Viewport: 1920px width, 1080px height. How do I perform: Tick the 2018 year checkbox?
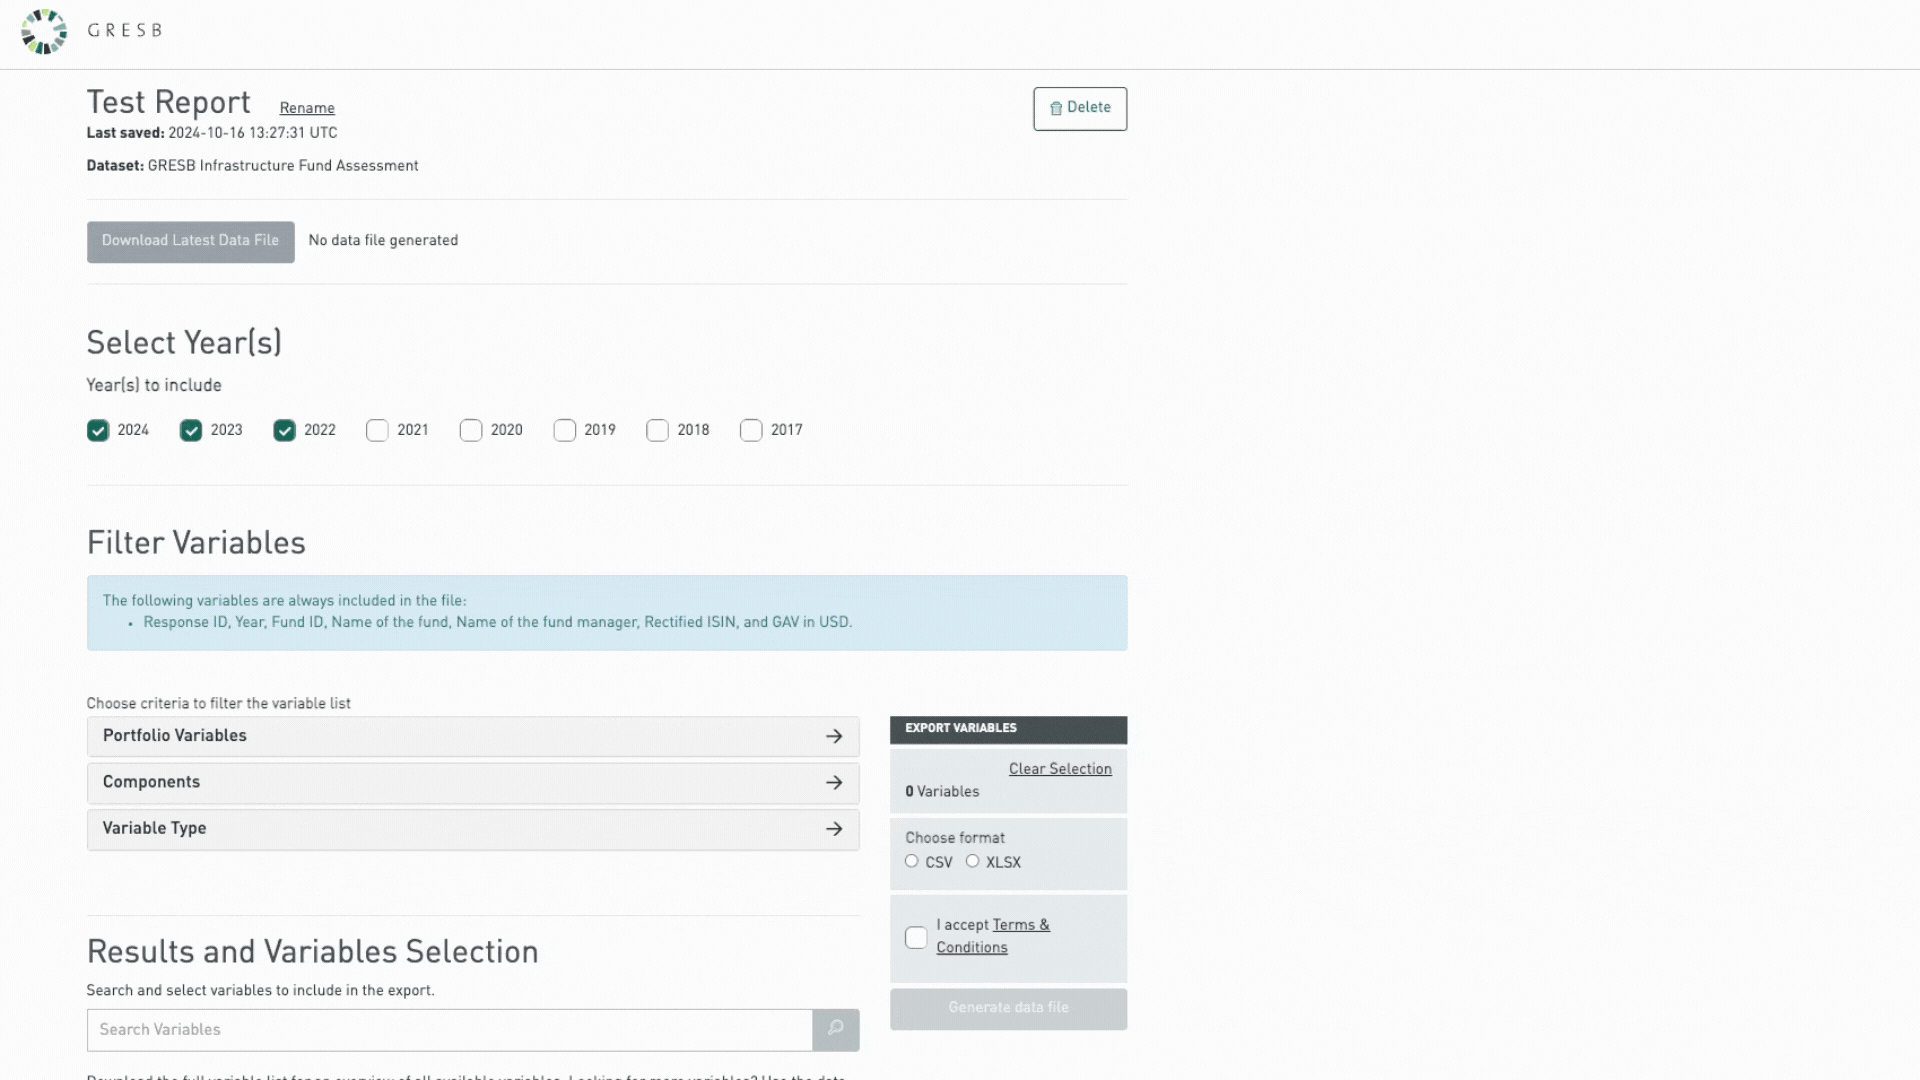pyautogui.click(x=657, y=430)
